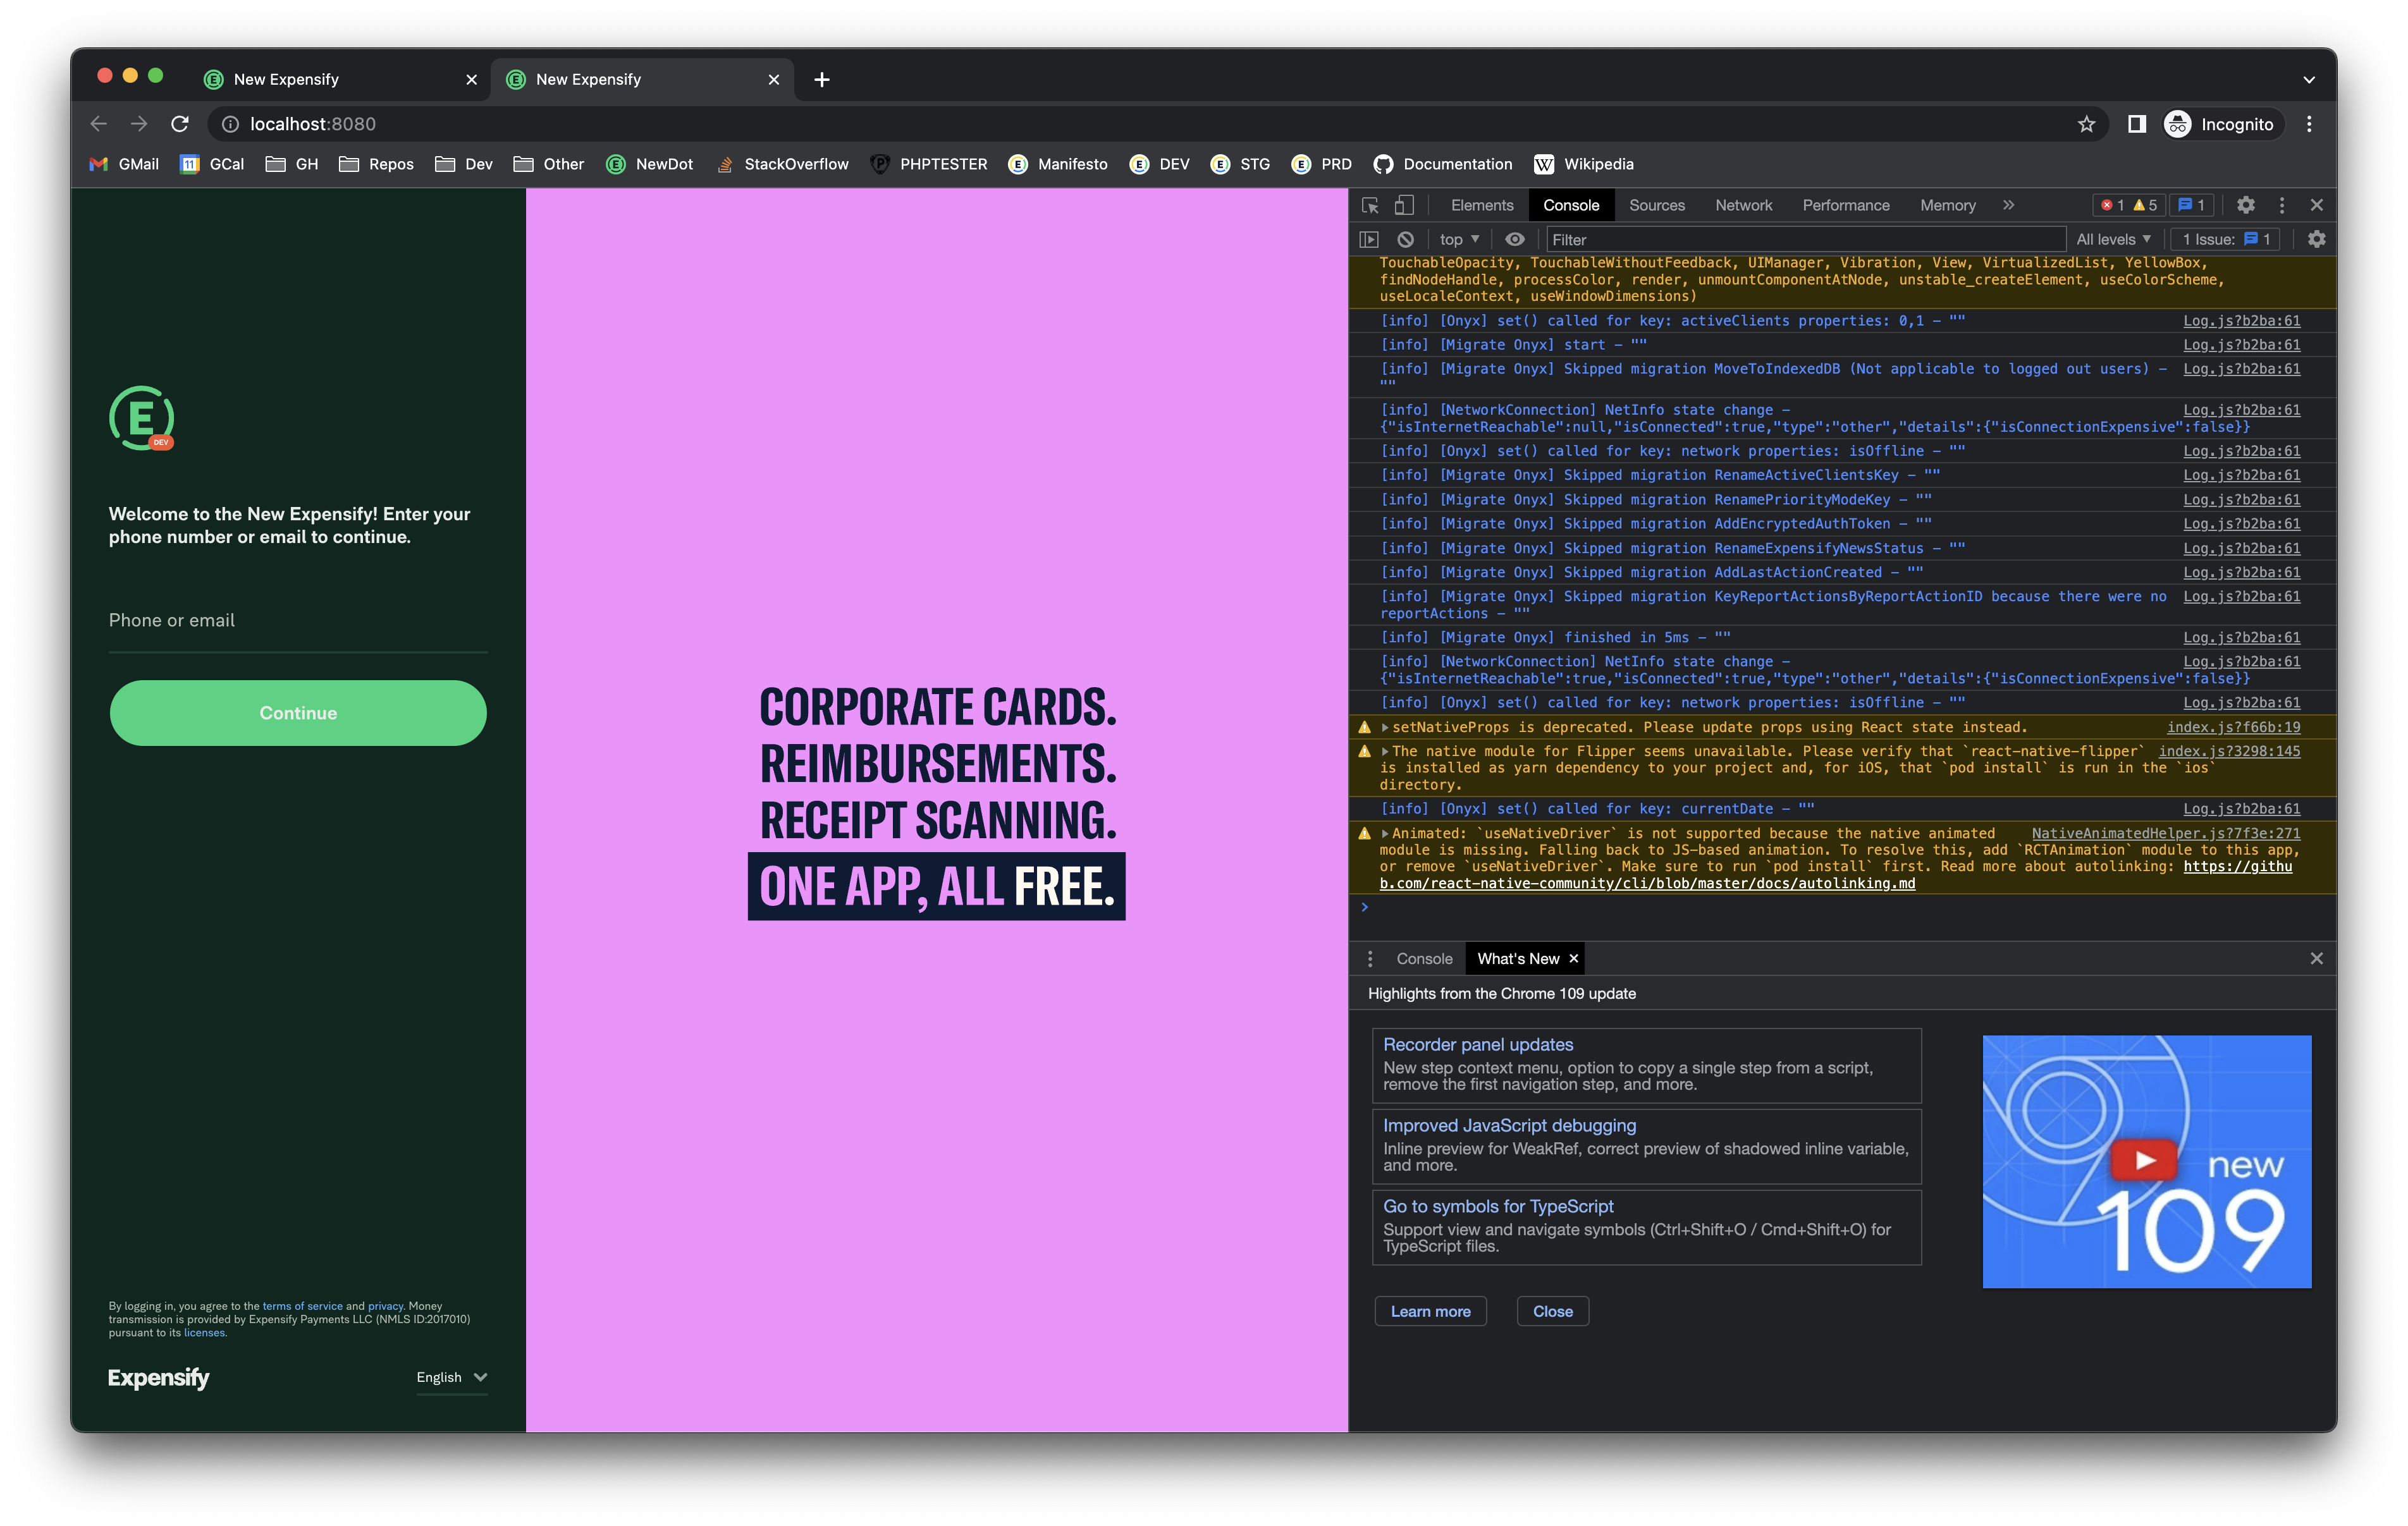Open console settings gear beside the Issue counter
Viewport: 2408px width, 1526px height.
(2316, 240)
